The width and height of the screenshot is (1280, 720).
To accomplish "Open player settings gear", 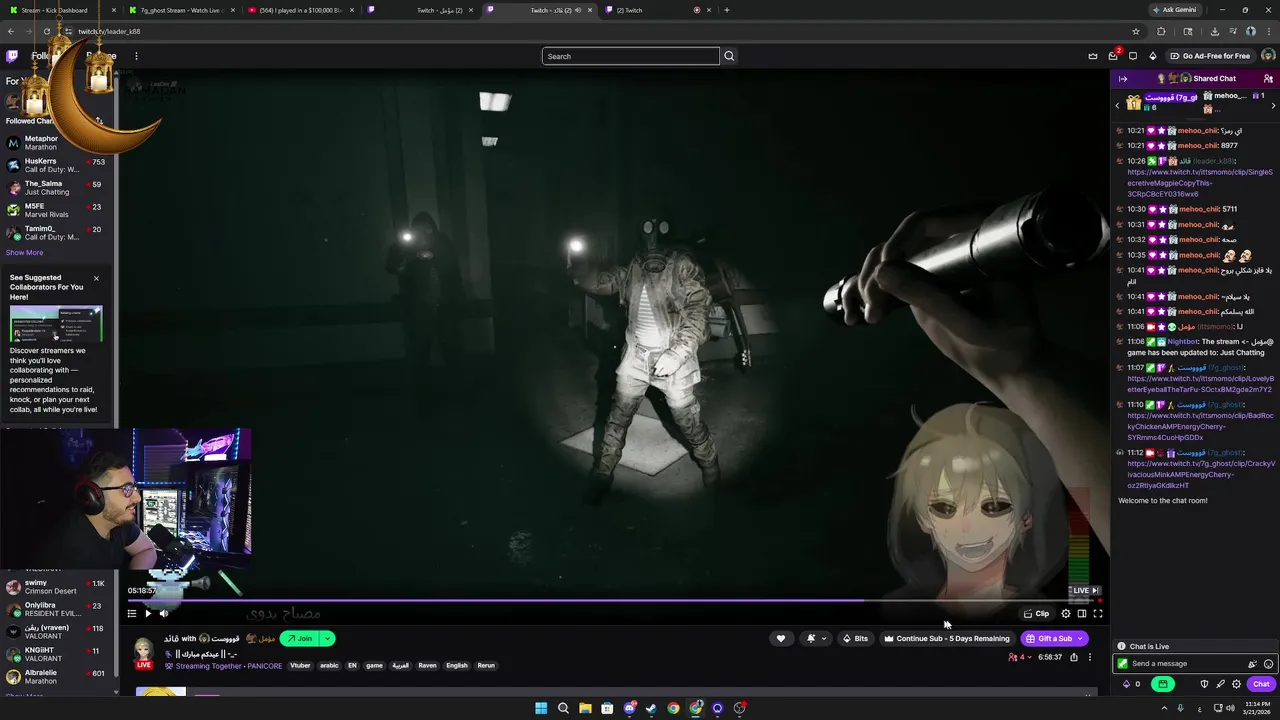I will pyautogui.click(x=1066, y=614).
